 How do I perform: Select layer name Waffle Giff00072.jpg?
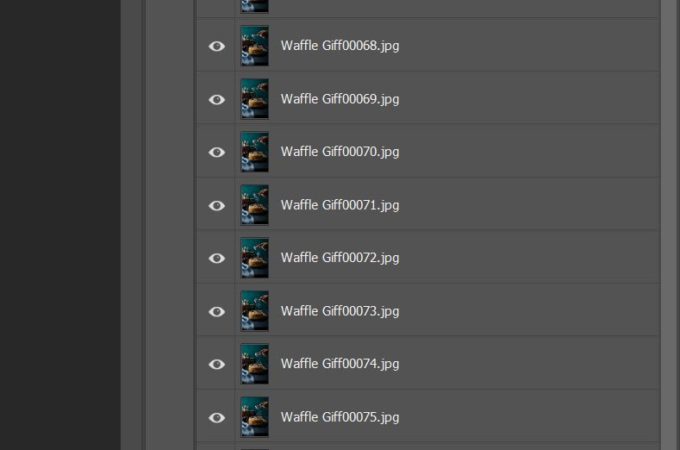click(340, 258)
